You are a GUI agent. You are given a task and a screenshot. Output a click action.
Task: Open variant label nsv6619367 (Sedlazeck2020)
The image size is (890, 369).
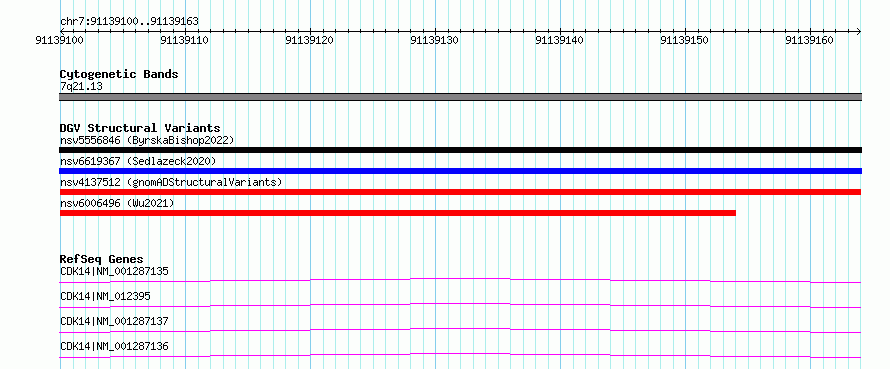tap(138, 161)
